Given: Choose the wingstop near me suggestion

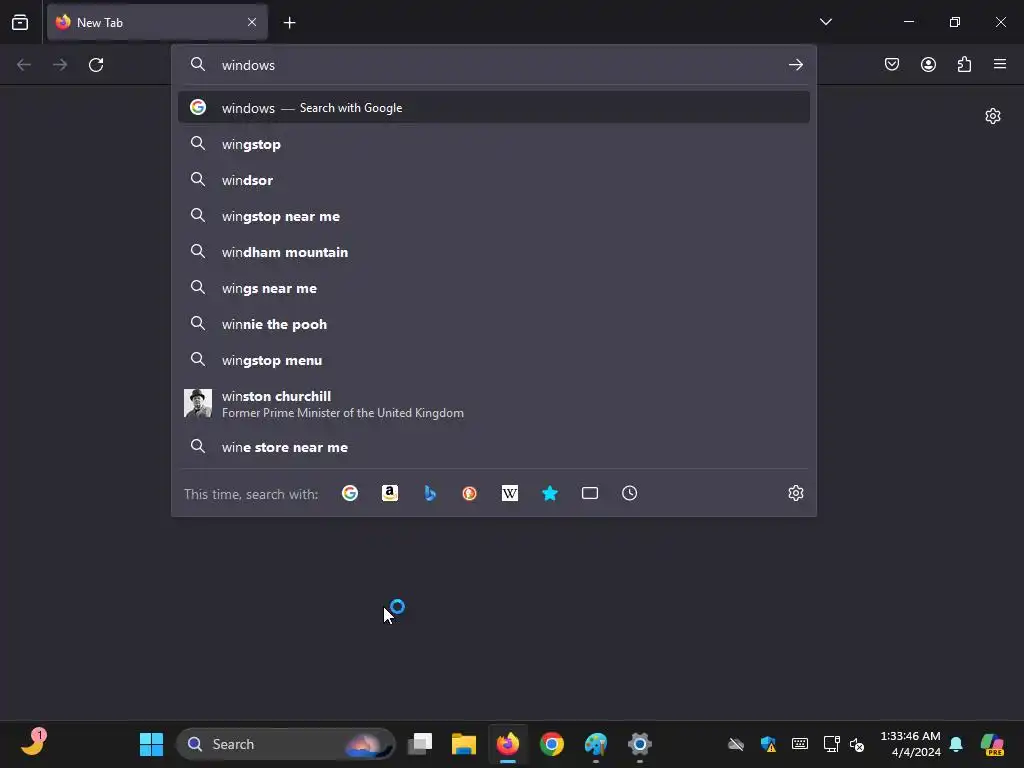Looking at the screenshot, I should tap(494, 216).
